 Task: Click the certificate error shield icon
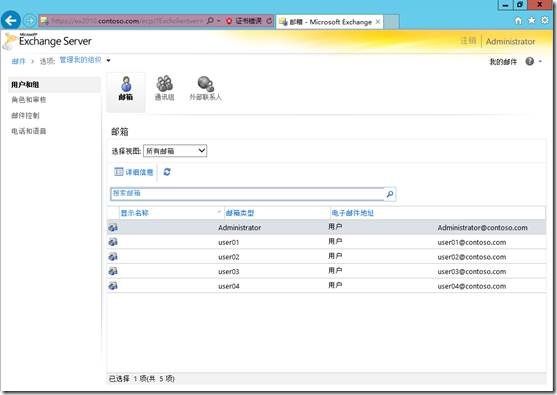pyautogui.click(x=229, y=21)
